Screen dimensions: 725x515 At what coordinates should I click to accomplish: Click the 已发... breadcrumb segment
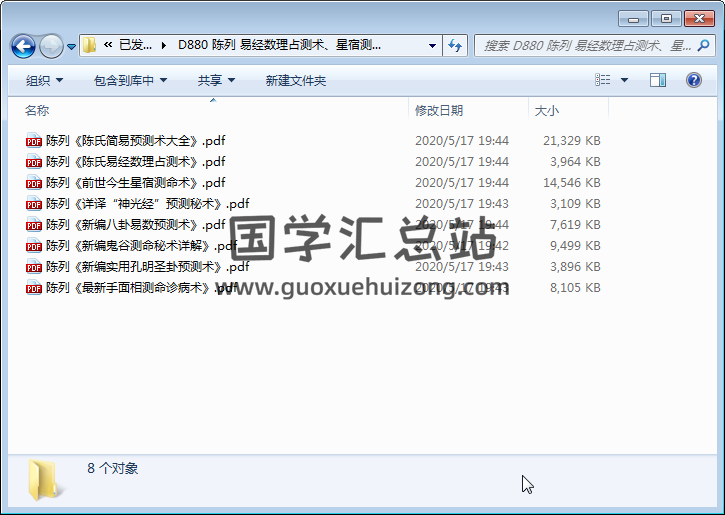coord(135,45)
